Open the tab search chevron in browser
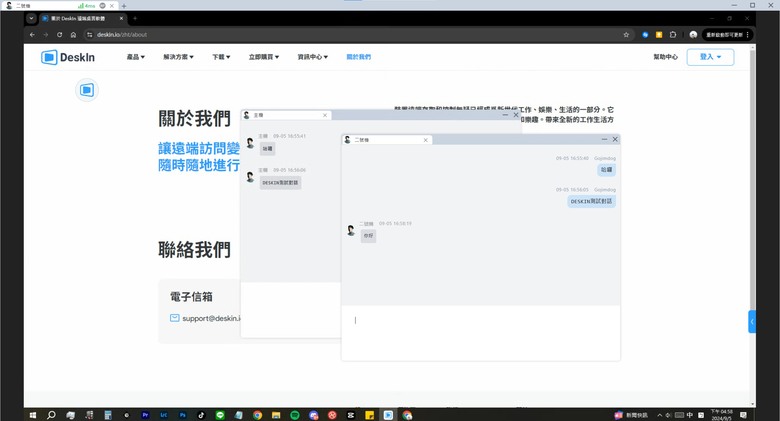The height and width of the screenshot is (421, 780). coord(31,18)
